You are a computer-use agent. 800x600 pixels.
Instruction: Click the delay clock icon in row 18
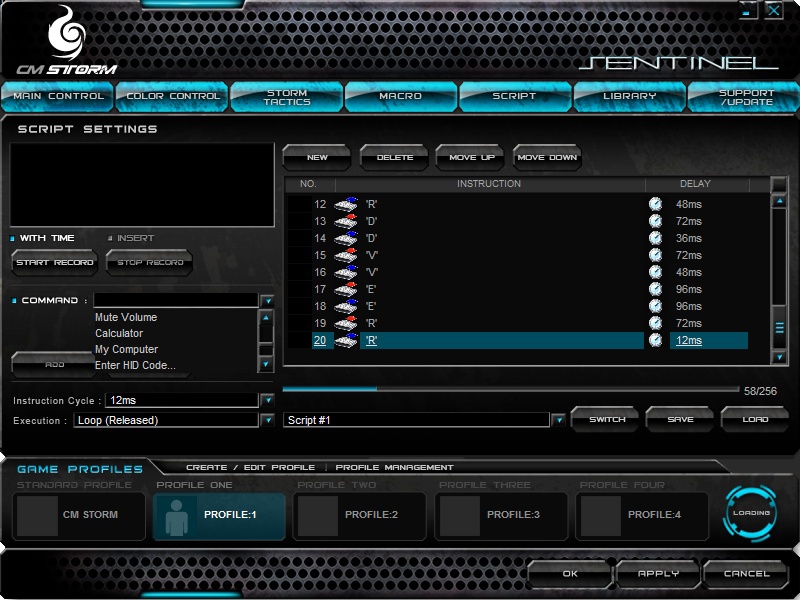[x=656, y=306]
